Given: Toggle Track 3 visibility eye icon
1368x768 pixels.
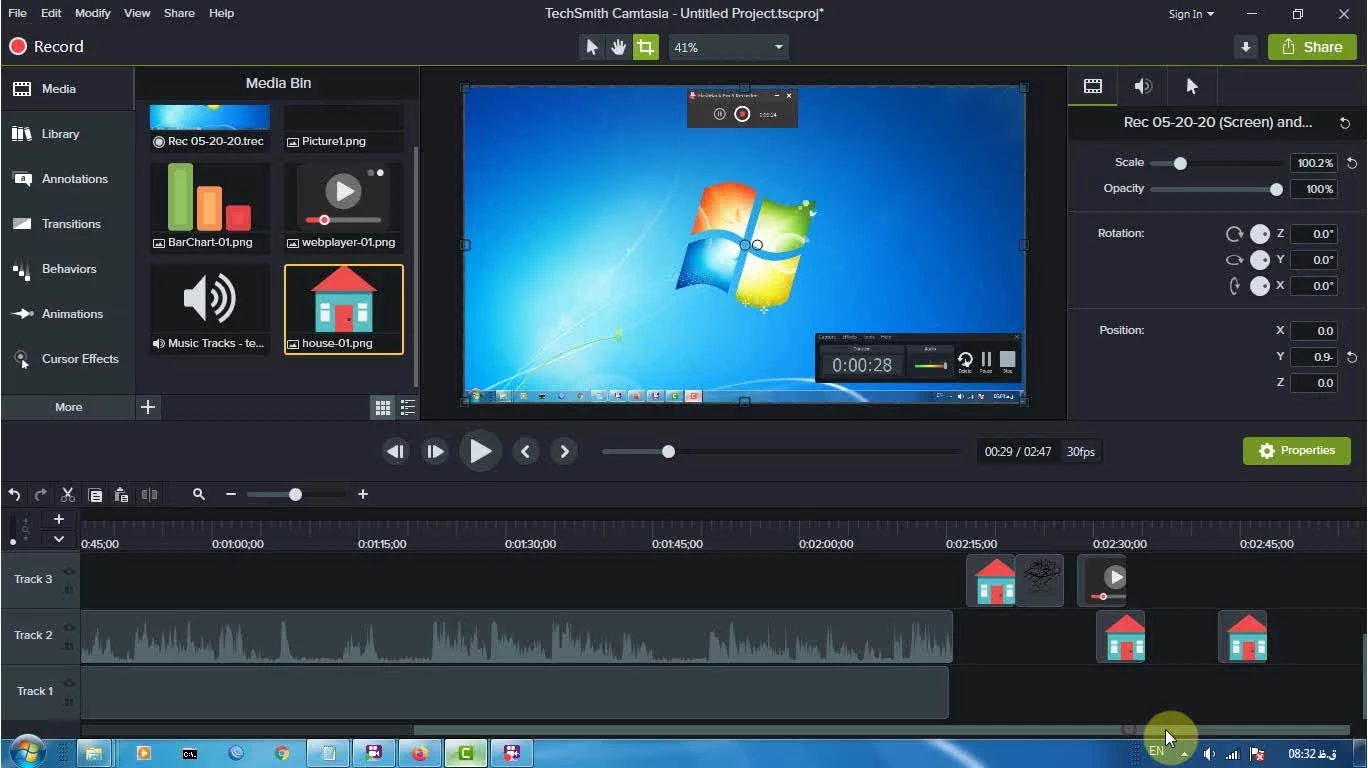Looking at the screenshot, I should [x=69, y=572].
